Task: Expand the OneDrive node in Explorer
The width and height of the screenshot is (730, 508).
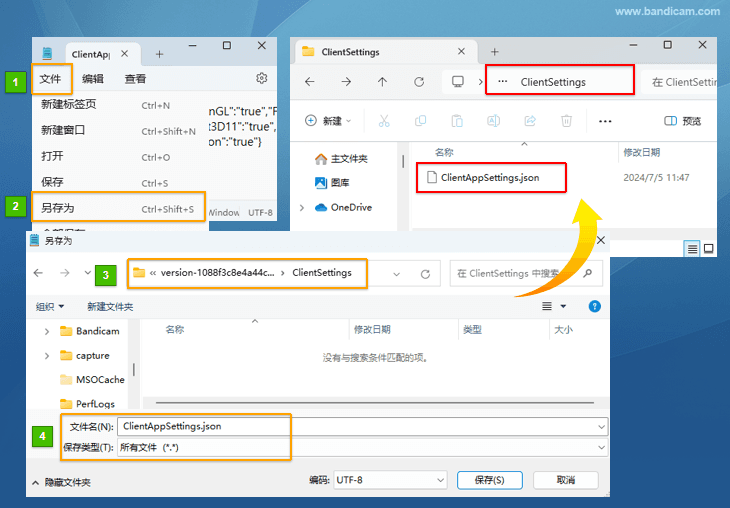Action: (302, 207)
